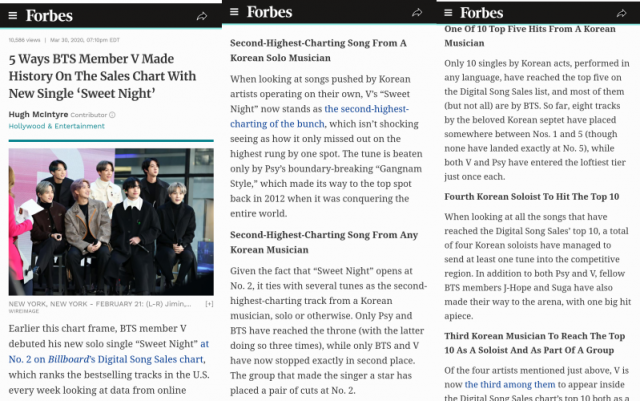
Task: Open 'the second-highest-charting of the bunch' link
Action: pyautogui.click(x=319, y=116)
